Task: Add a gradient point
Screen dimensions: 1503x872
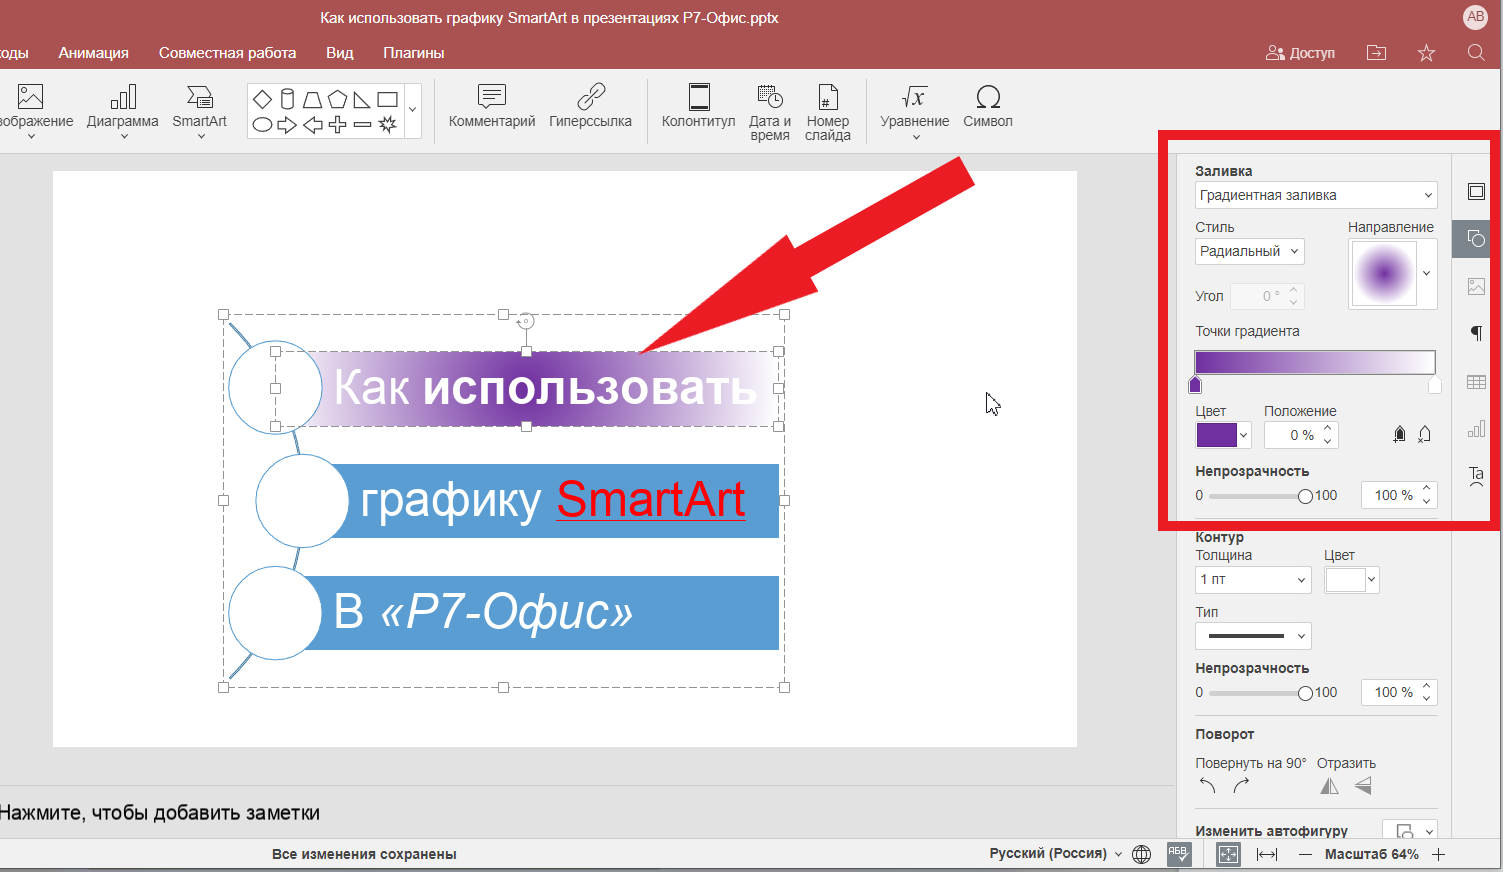Action: tap(1399, 434)
